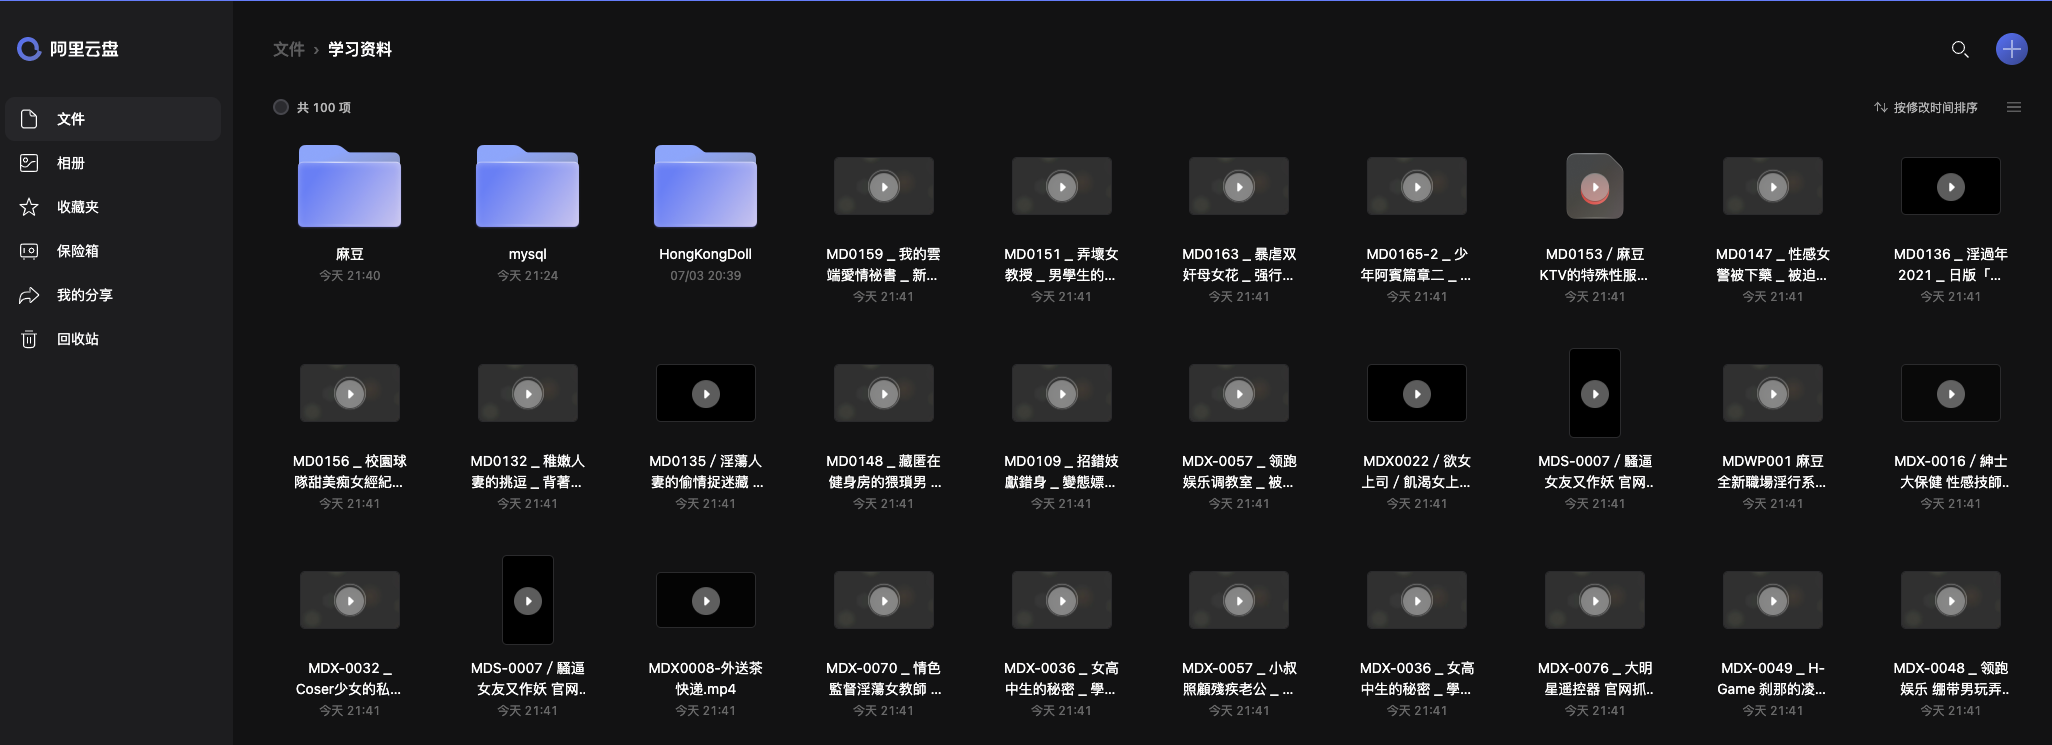Click play icon on MDX-0048 video
2052x745 pixels.
pos(1951,600)
